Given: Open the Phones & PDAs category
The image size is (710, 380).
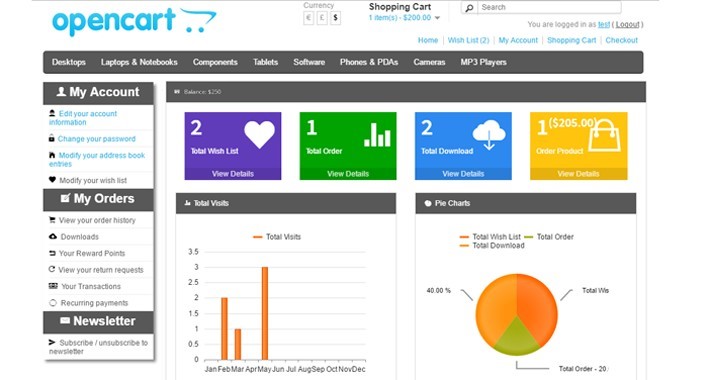Looking at the screenshot, I should coord(369,62).
